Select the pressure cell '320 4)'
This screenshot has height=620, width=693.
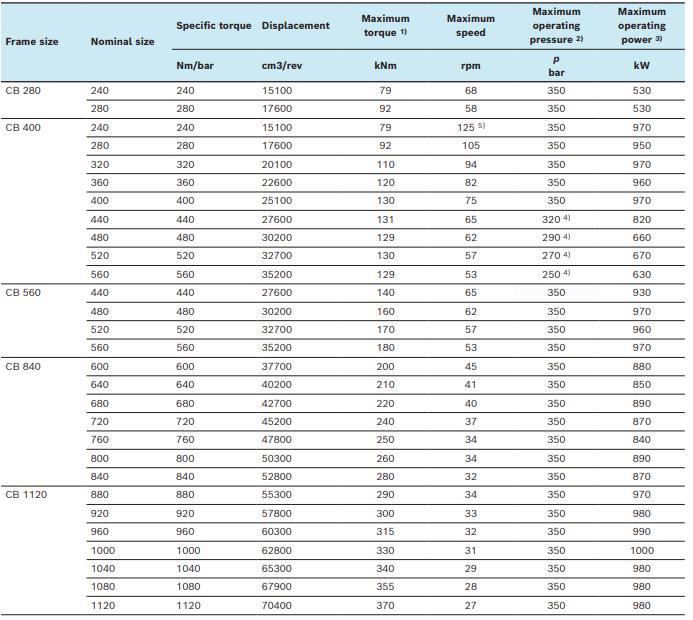tap(556, 219)
